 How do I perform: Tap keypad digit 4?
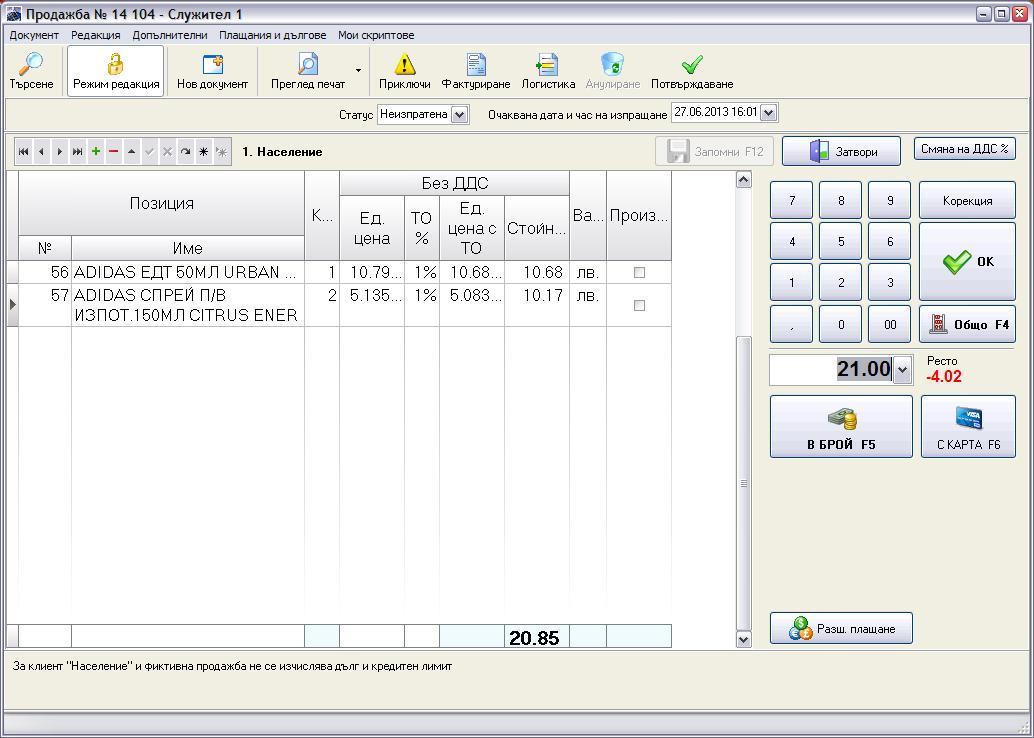point(791,241)
